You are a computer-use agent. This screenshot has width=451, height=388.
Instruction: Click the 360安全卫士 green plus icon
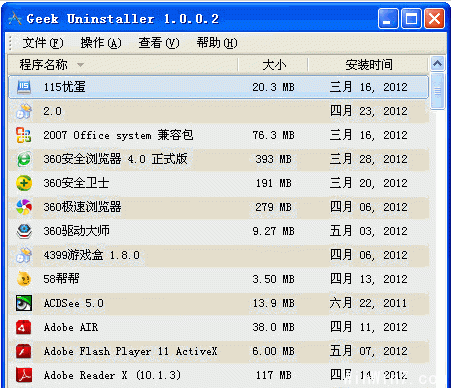tap(24, 183)
